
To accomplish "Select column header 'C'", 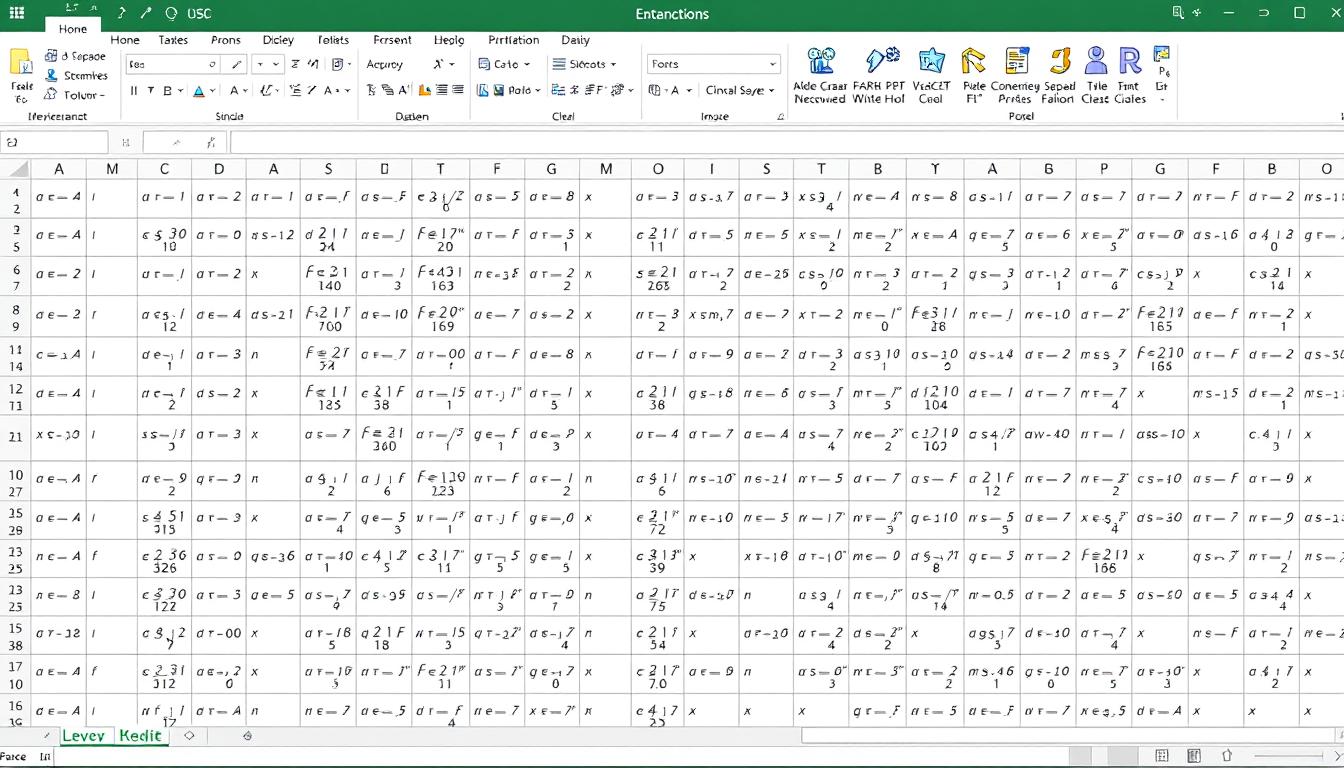I will coord(164,169).
